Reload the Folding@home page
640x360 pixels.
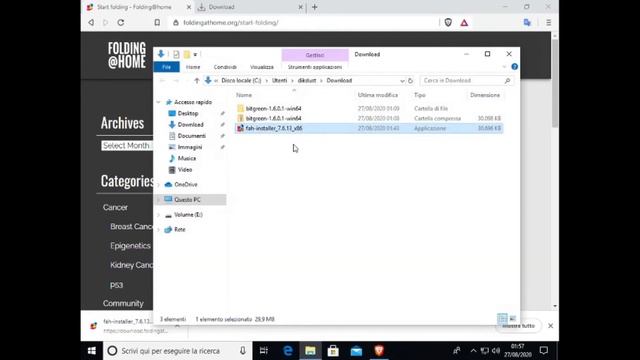121,22
